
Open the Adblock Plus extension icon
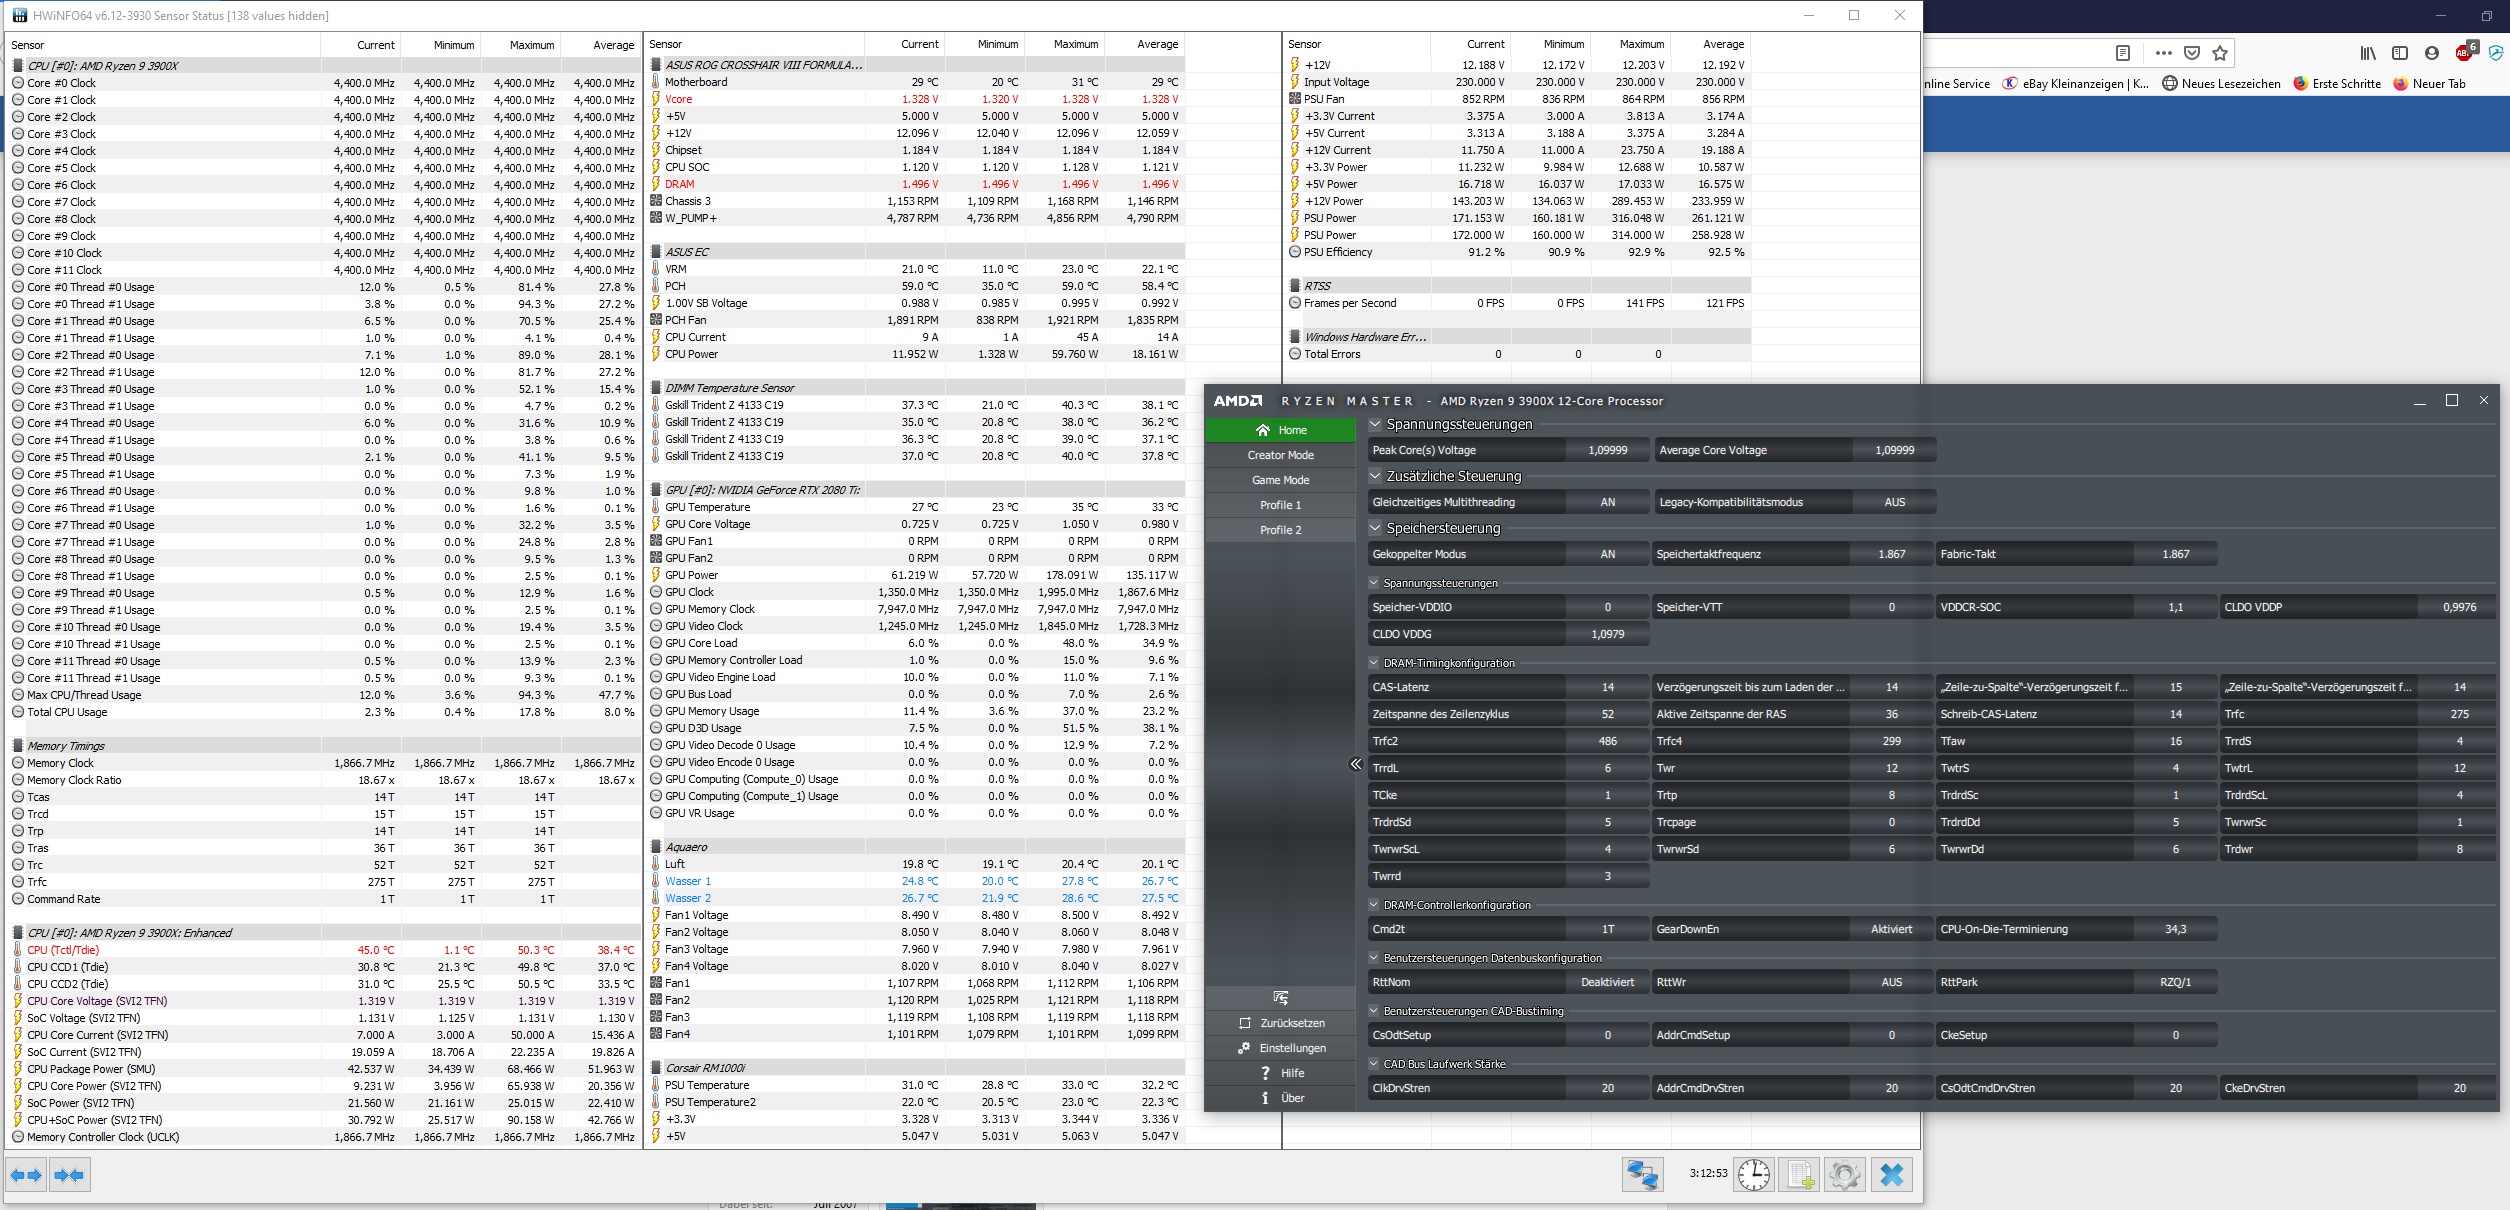(x=2465, y=52)
